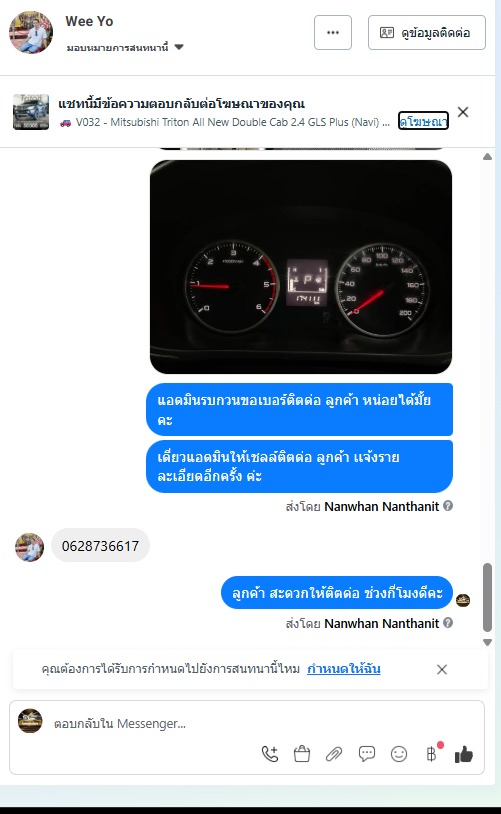The width and height of the screenshot is (501, 814).
Task: Click the chat scrollbar down arrow
Action: point(487,642)
